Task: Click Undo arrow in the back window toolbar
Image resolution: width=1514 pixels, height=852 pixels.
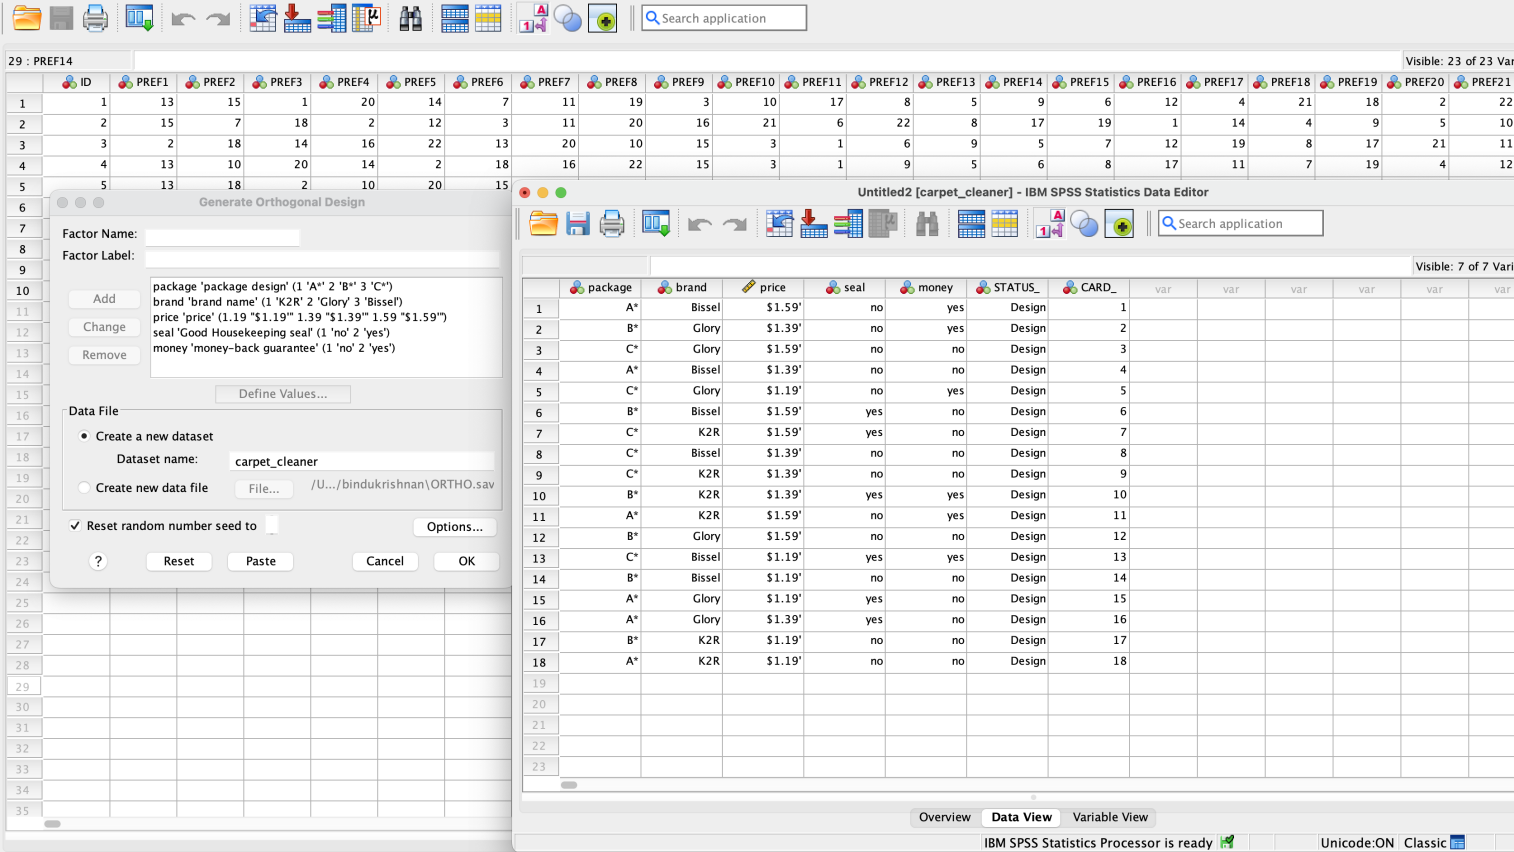Action: point(183,19)
